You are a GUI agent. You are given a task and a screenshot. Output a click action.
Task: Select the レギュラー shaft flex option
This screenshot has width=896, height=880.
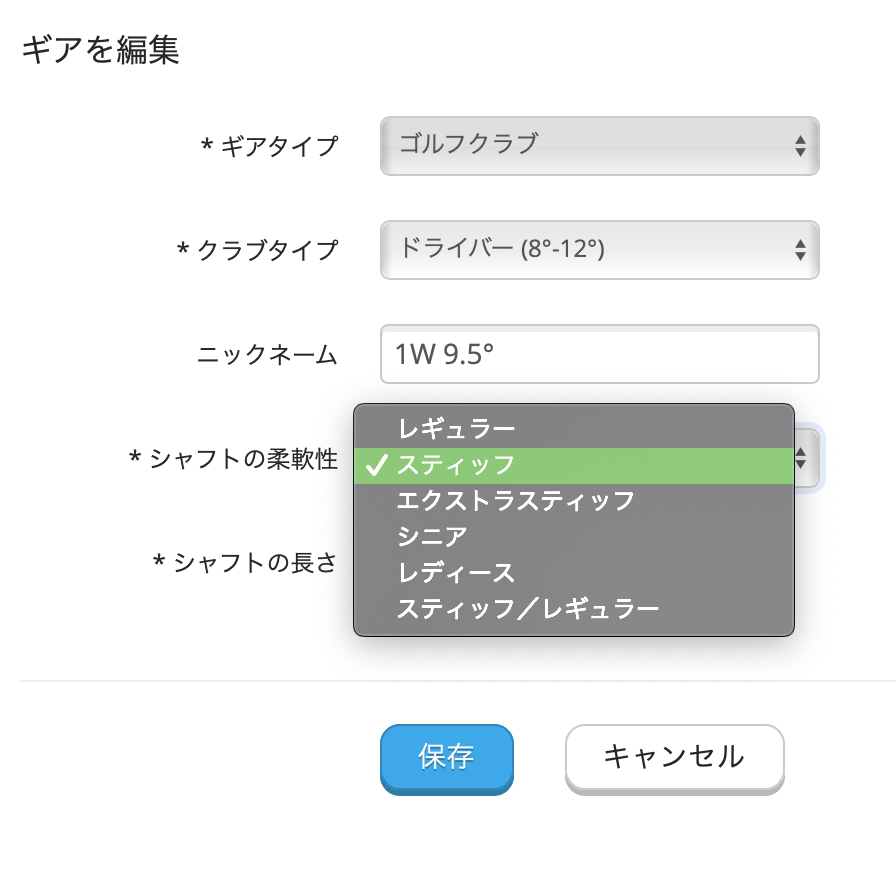pyautogui.click(x=456, y=430)
